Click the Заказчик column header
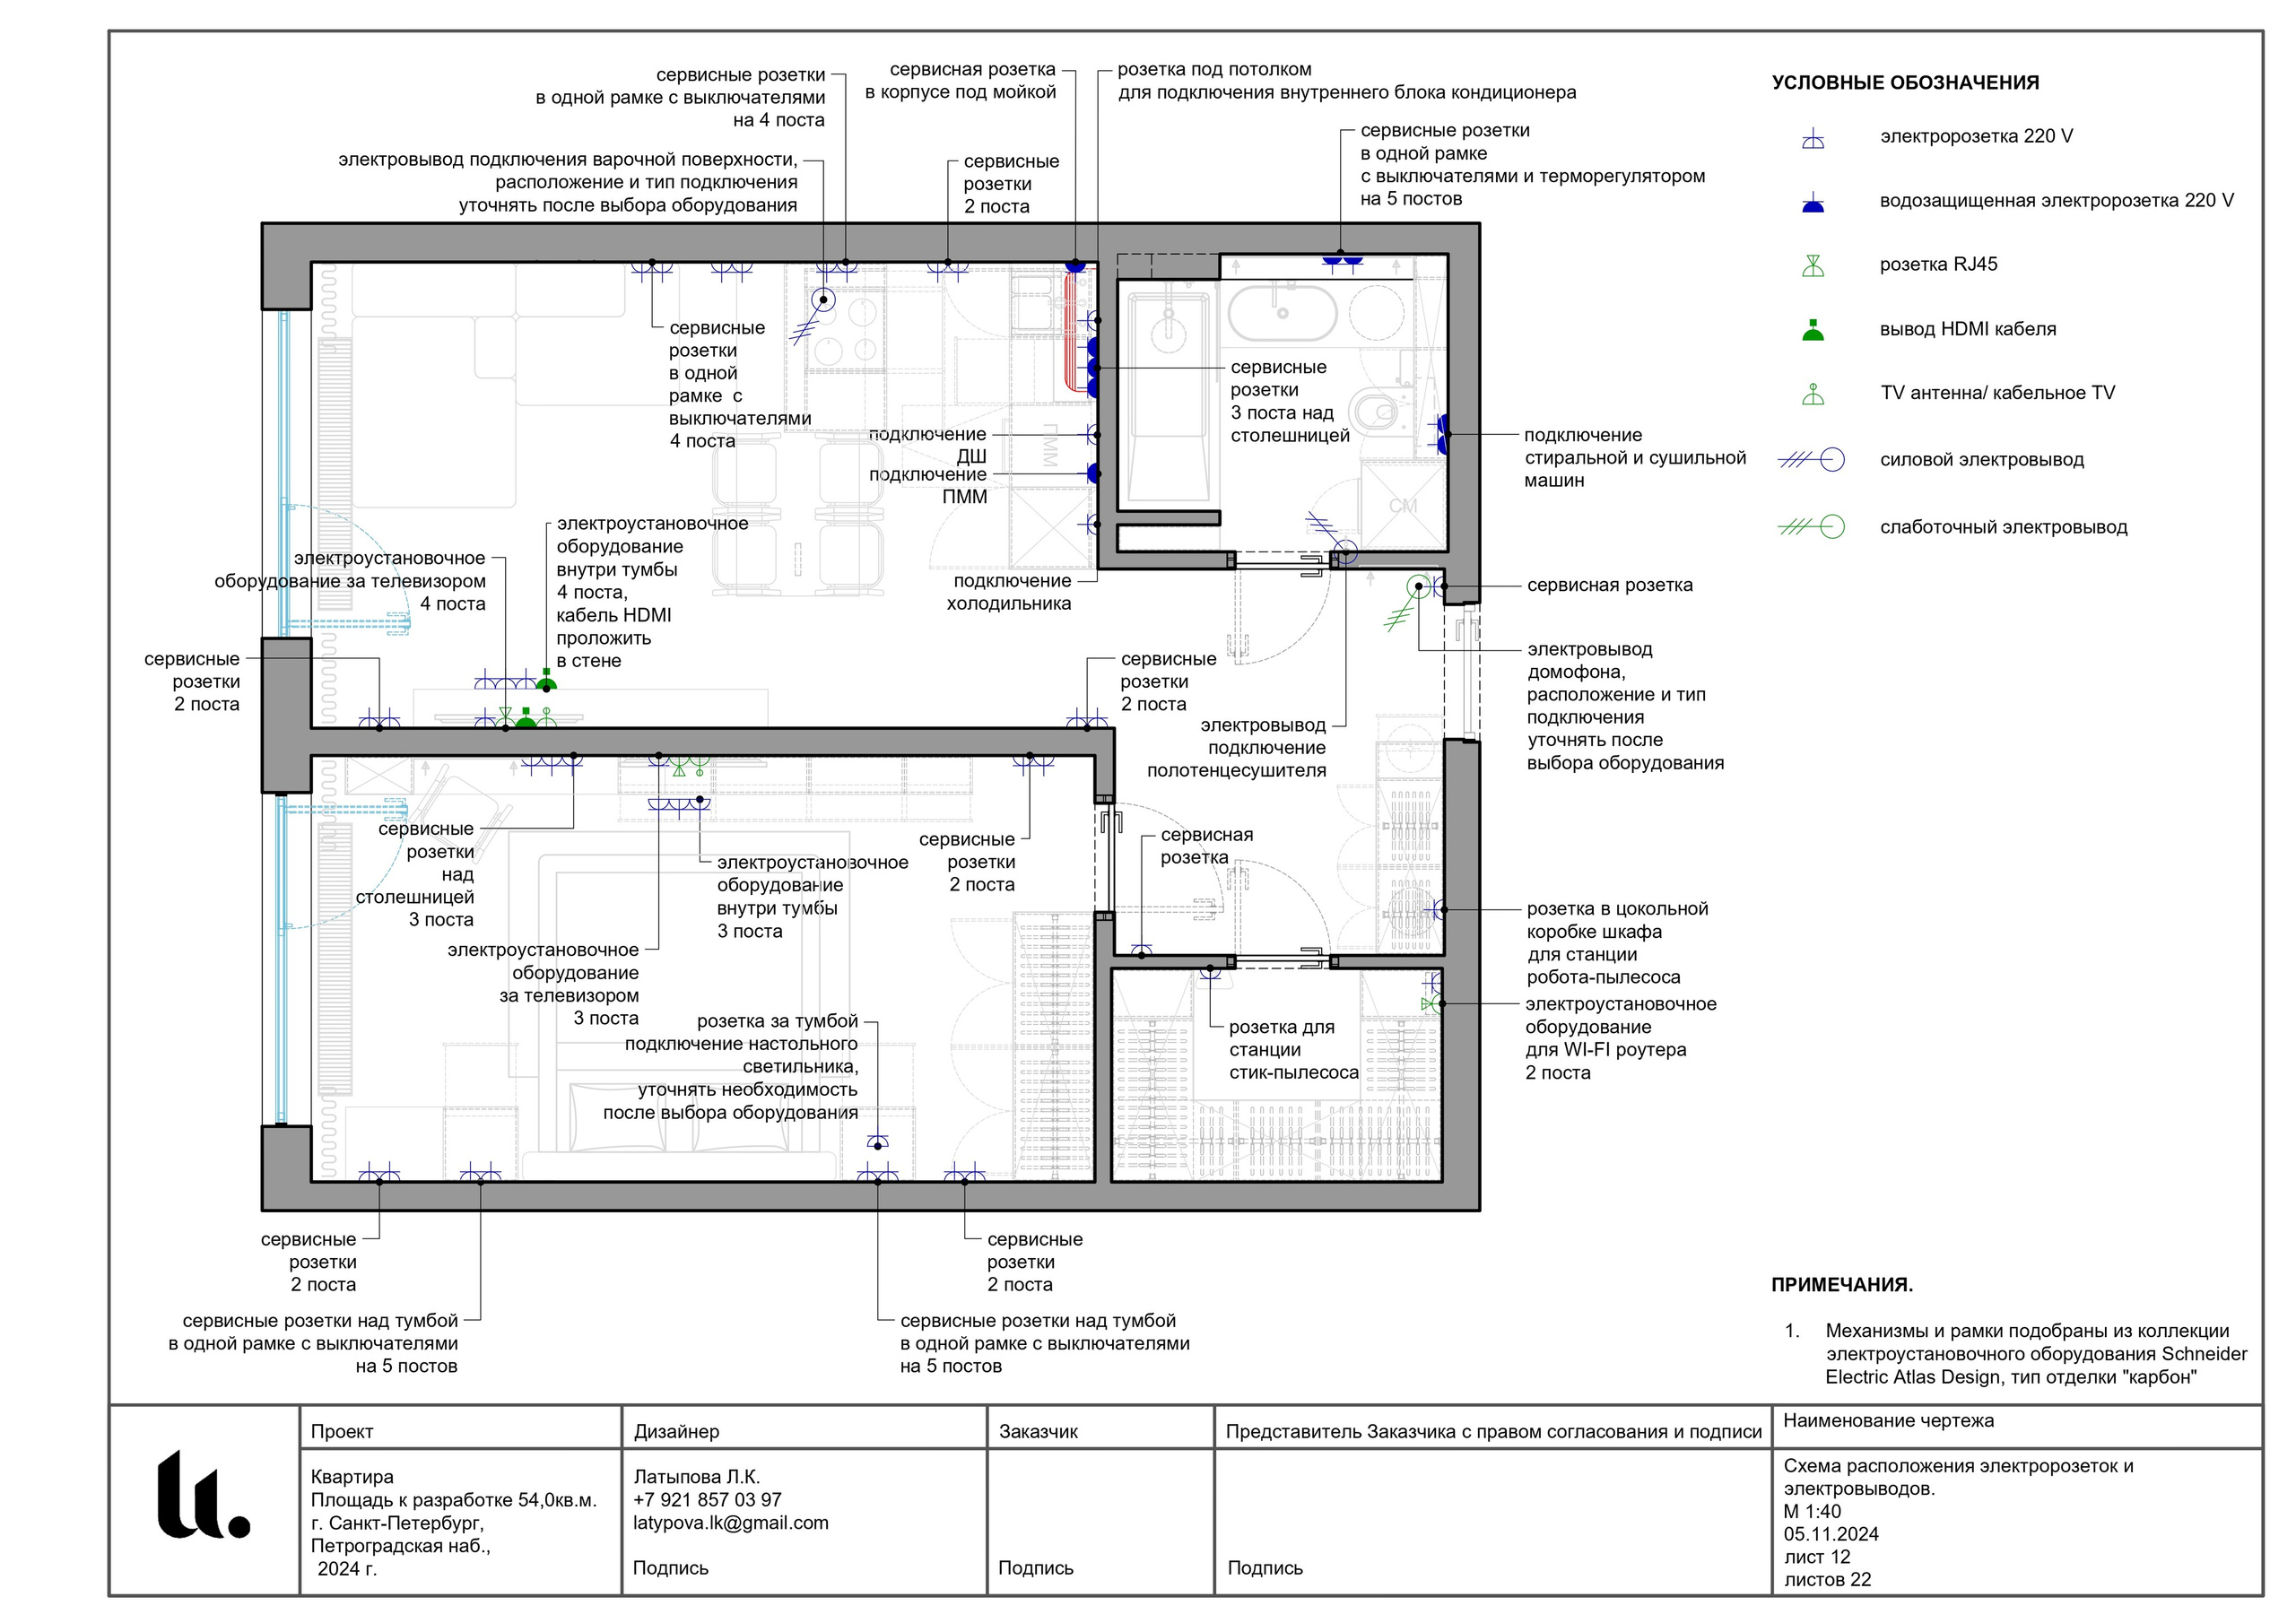 [1038, 1432]
